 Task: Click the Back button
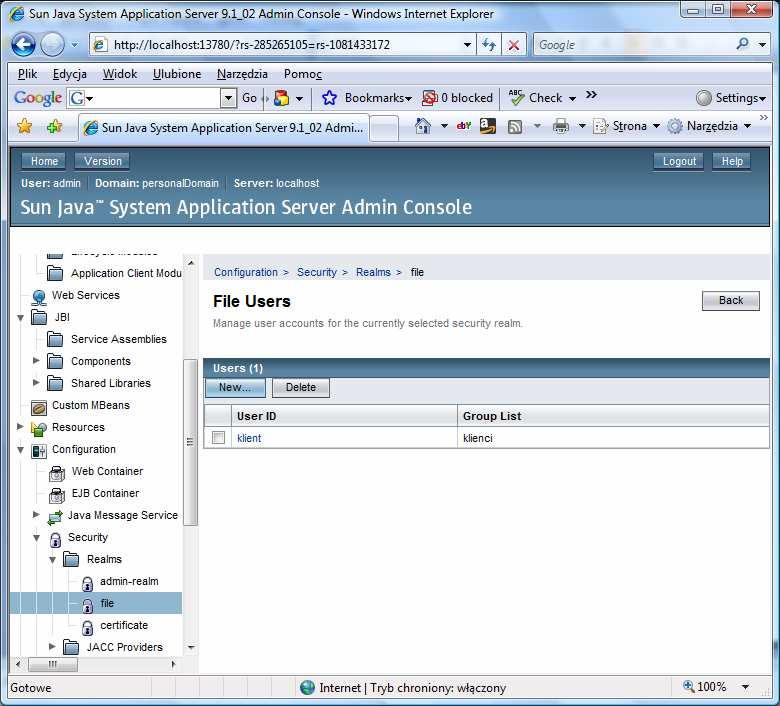(731, 301)
